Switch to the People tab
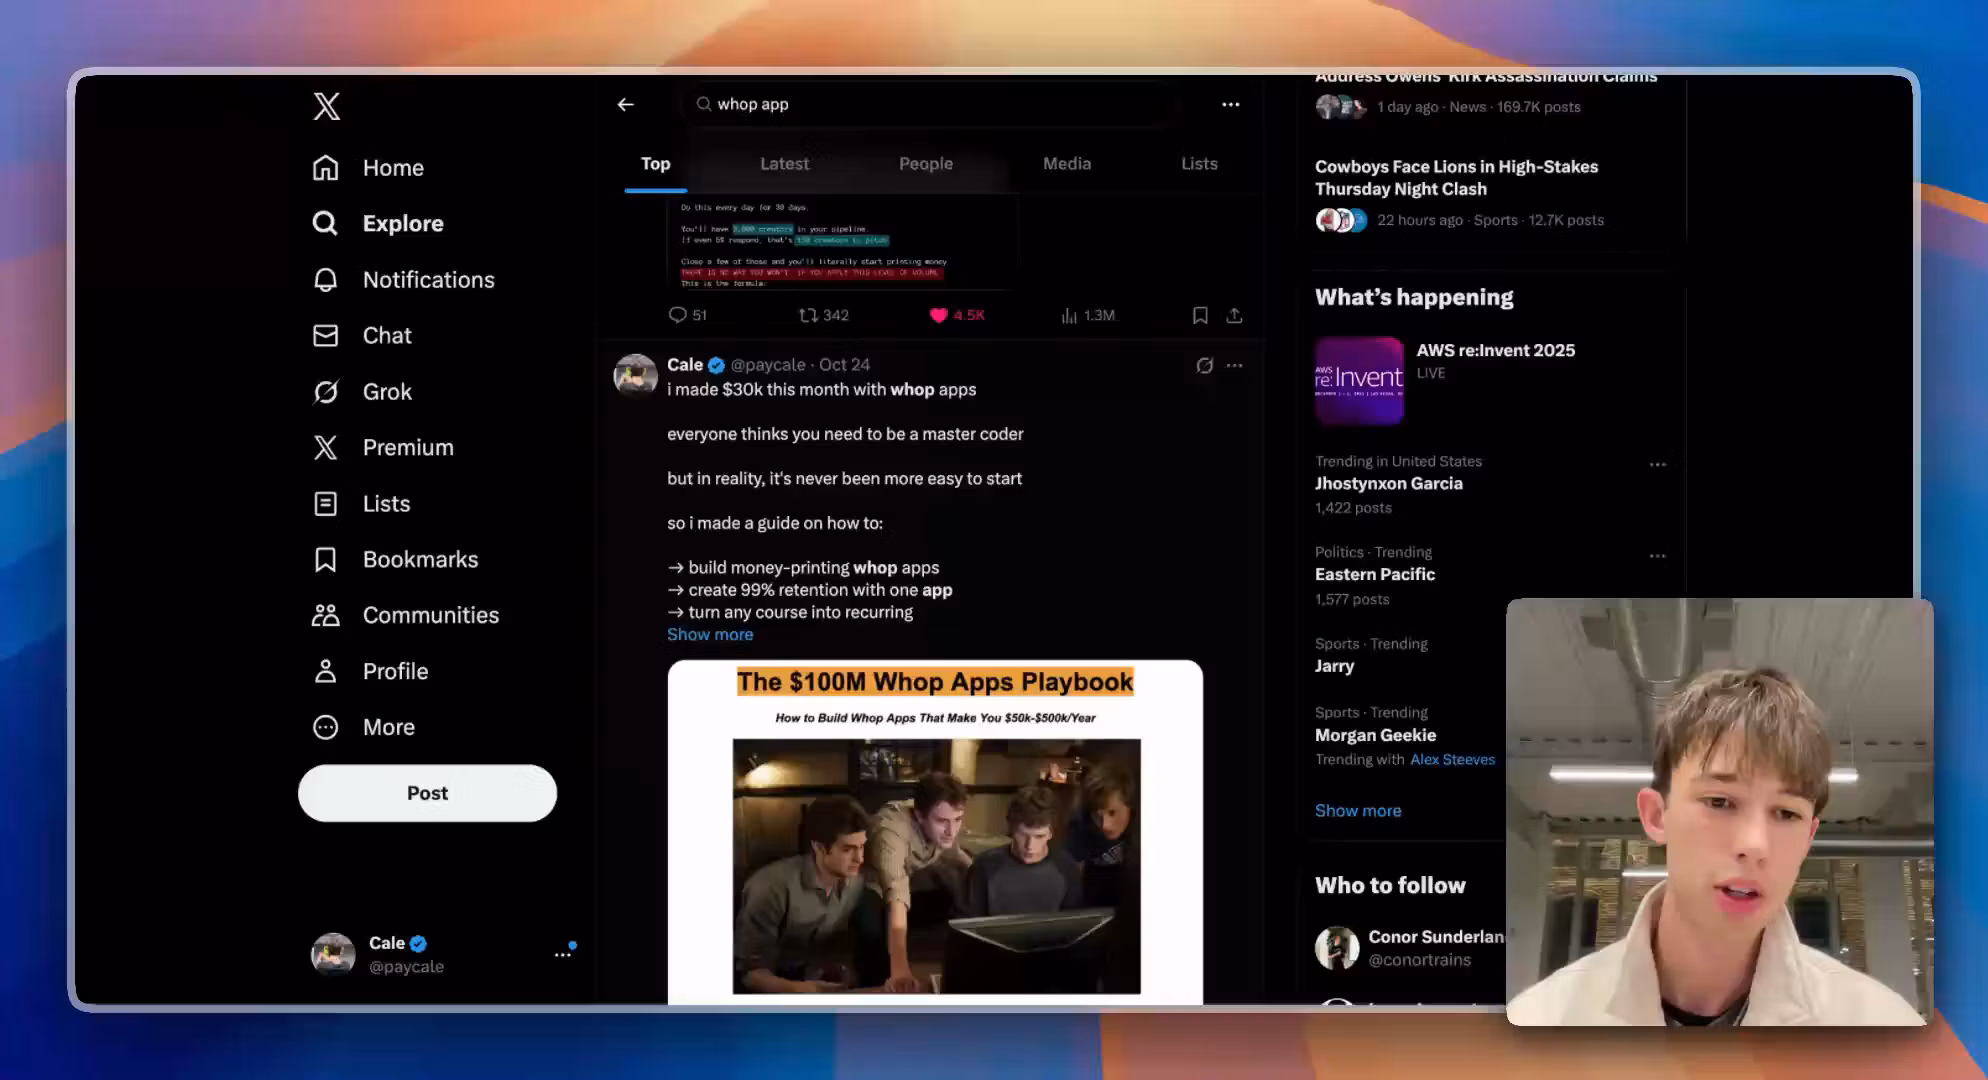Viewport: 1988px width, 1080px height. point(925,163)
